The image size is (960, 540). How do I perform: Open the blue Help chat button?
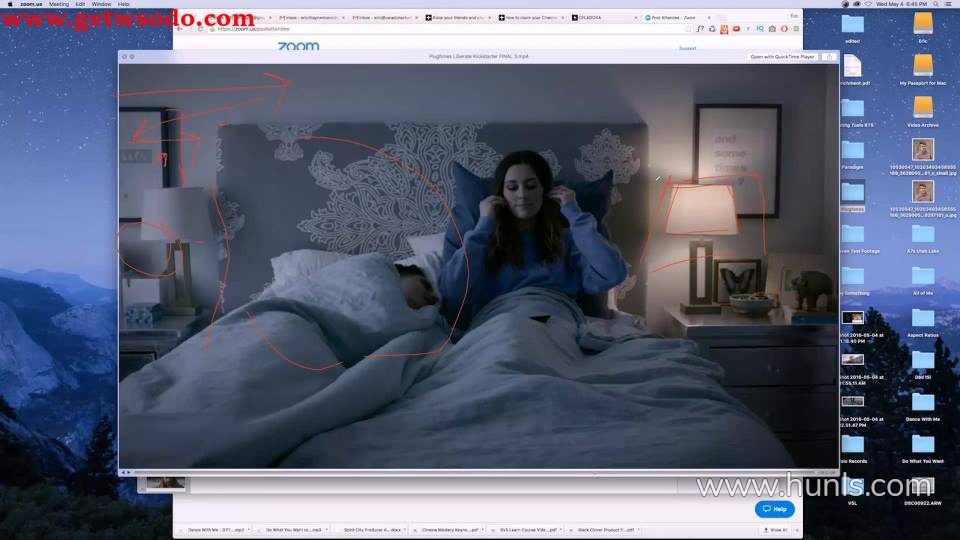click(774, 509)
